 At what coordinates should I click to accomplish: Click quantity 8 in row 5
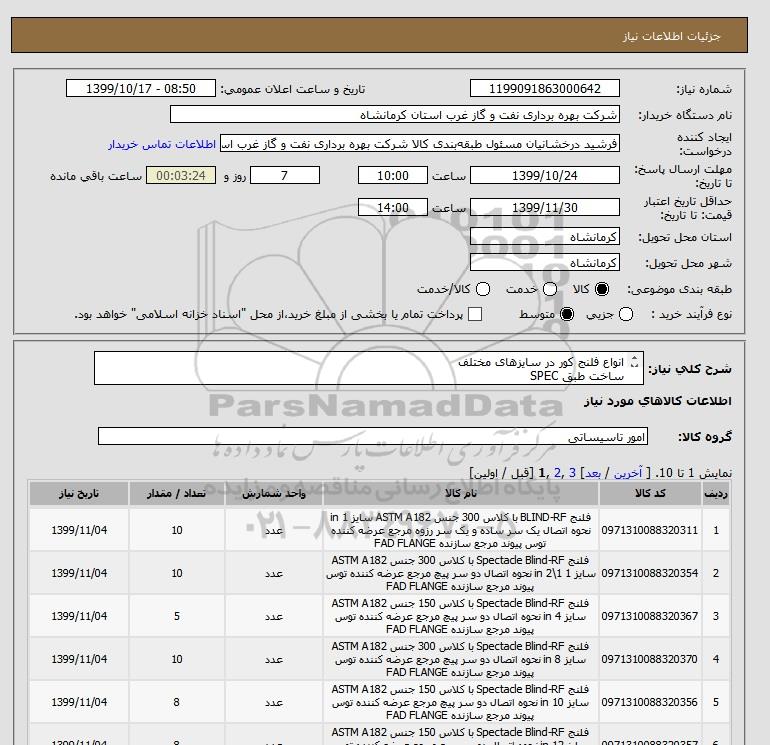(177, 702)
